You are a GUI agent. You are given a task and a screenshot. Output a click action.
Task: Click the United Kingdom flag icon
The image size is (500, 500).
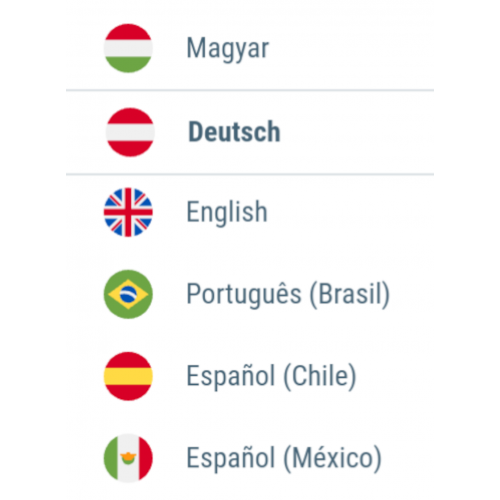[x=128, y=212]
